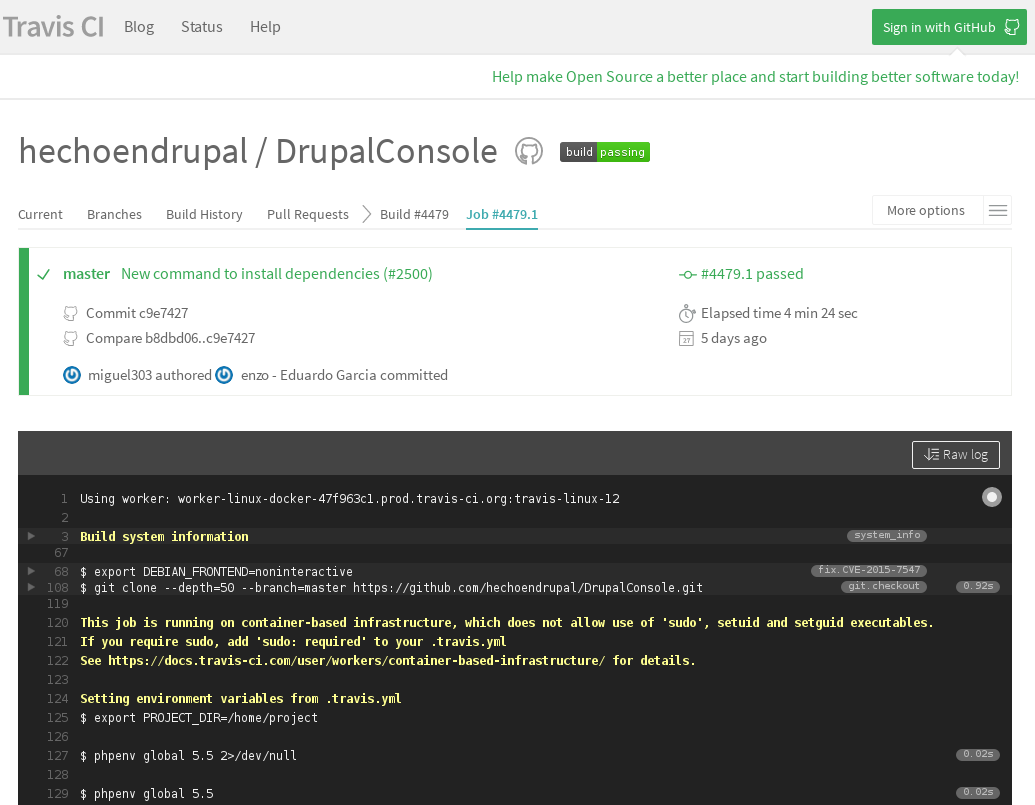This screenshot has width=1035, height=805.
Task: Click 'Elapsed time 4 min 24 sec' text
Action: [779, 313]
